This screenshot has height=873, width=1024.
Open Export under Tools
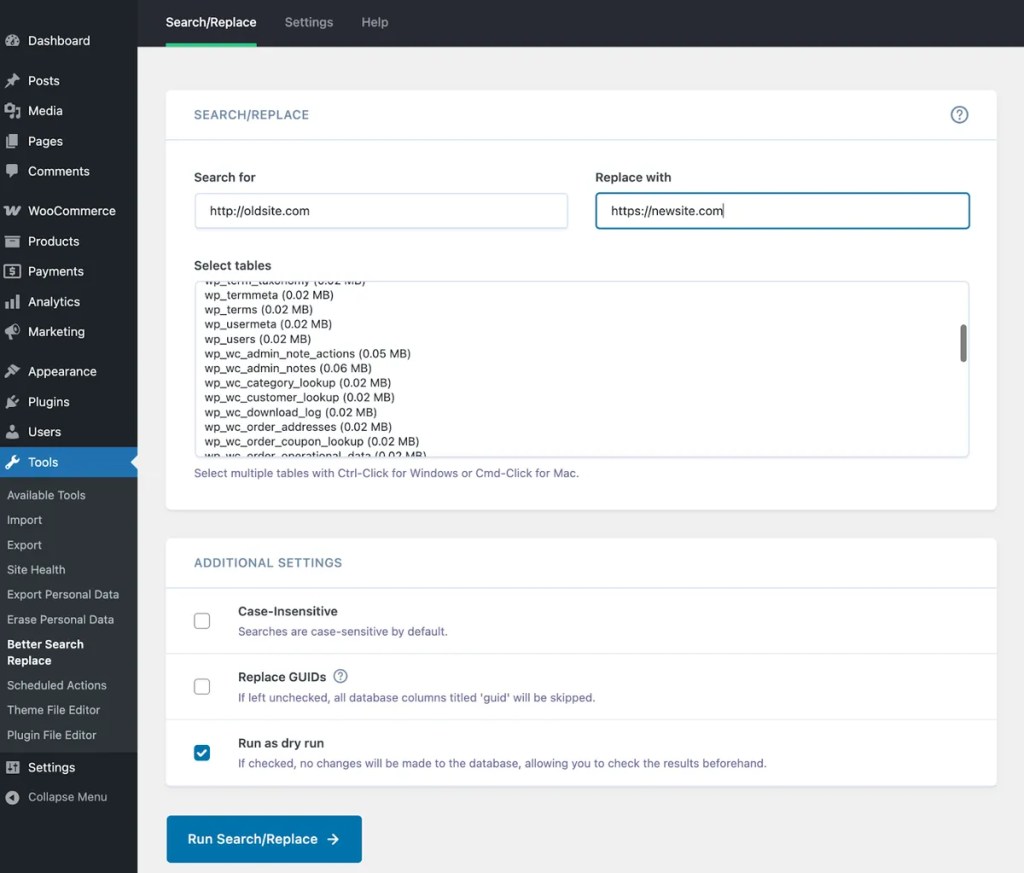(24, 545)
